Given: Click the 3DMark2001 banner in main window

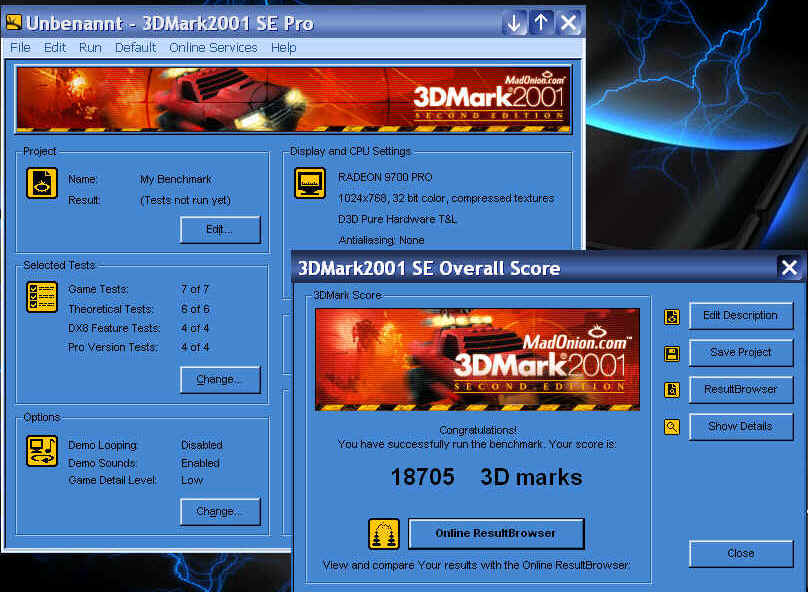Looking at the screenshot, I should pyautogui.click(x=294, y=100).
